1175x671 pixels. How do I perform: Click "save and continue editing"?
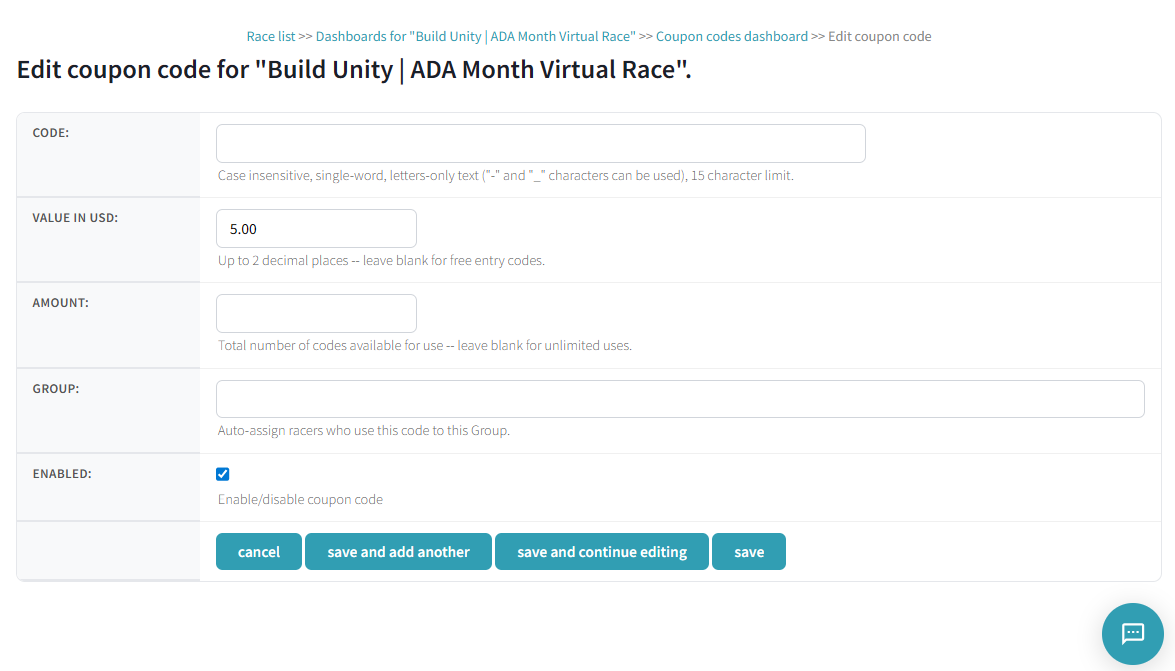click(x=601, y=551)
